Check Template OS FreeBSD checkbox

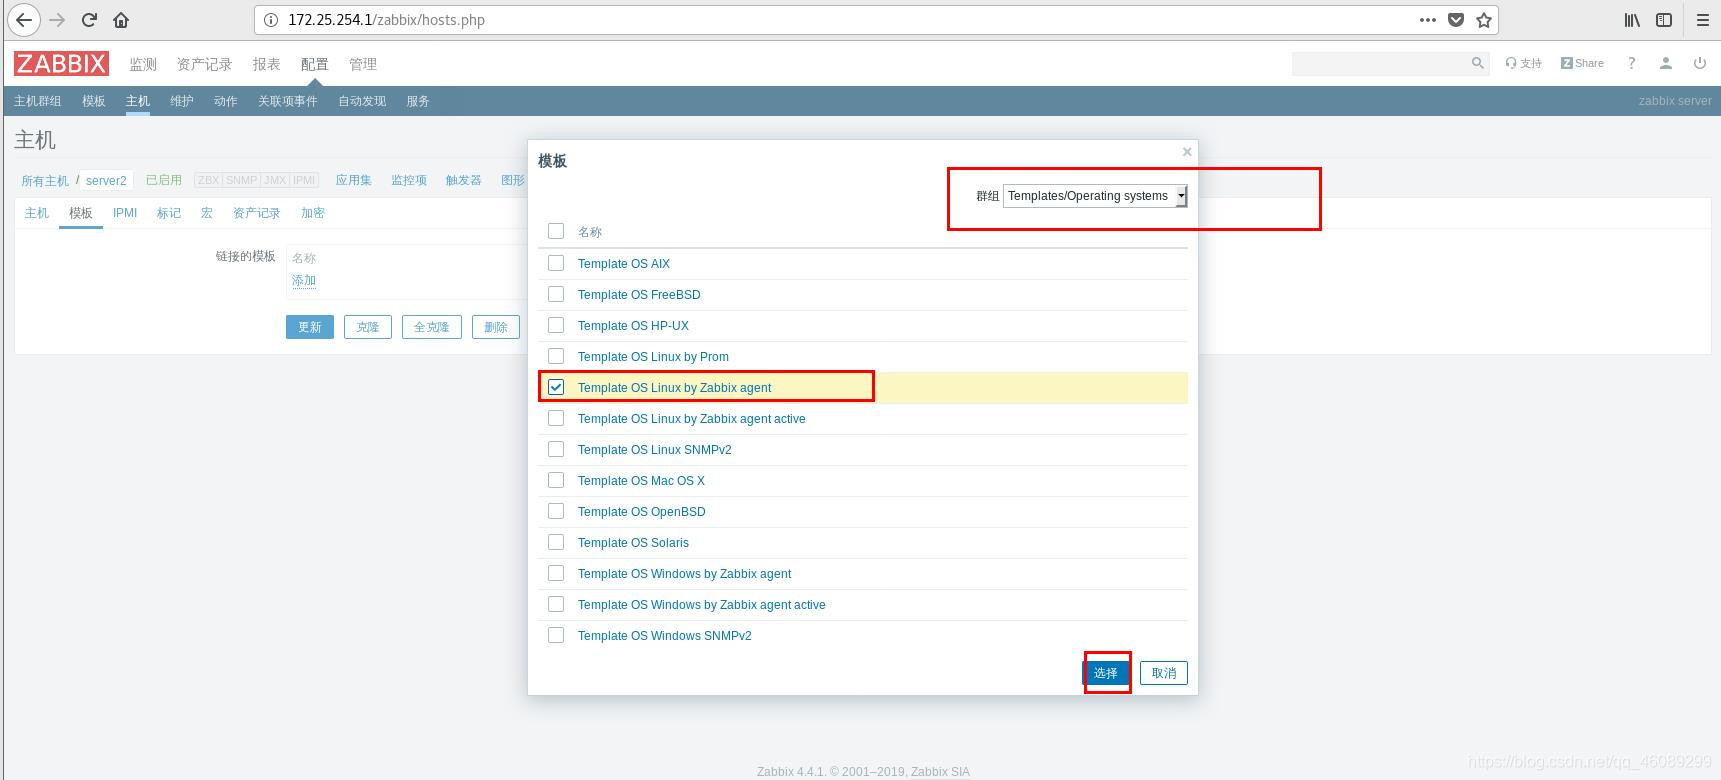pos(556,294)
